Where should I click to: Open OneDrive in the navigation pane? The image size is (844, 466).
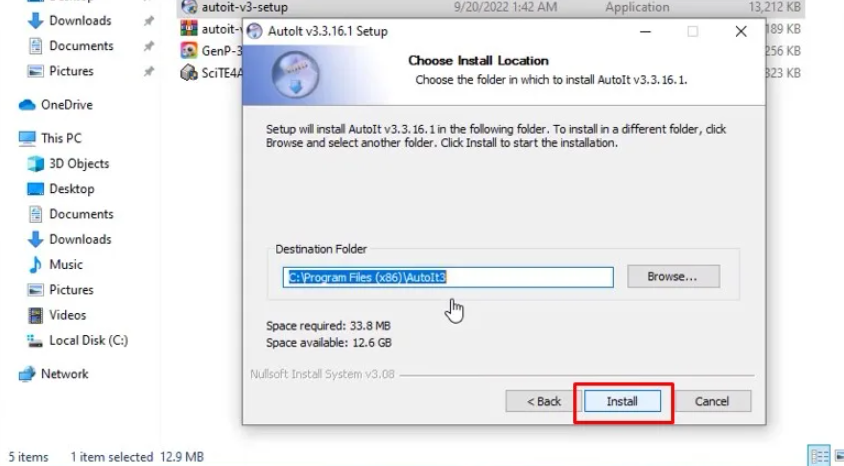click(55, 104)
